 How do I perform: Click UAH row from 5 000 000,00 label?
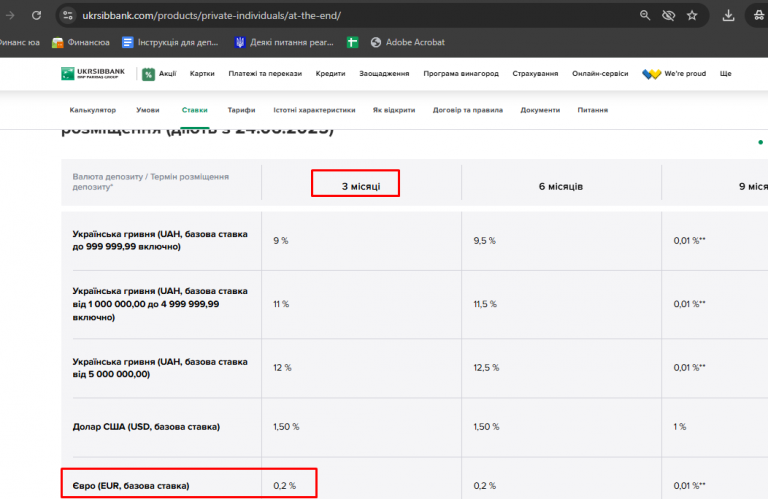click(x=160, y=368)
